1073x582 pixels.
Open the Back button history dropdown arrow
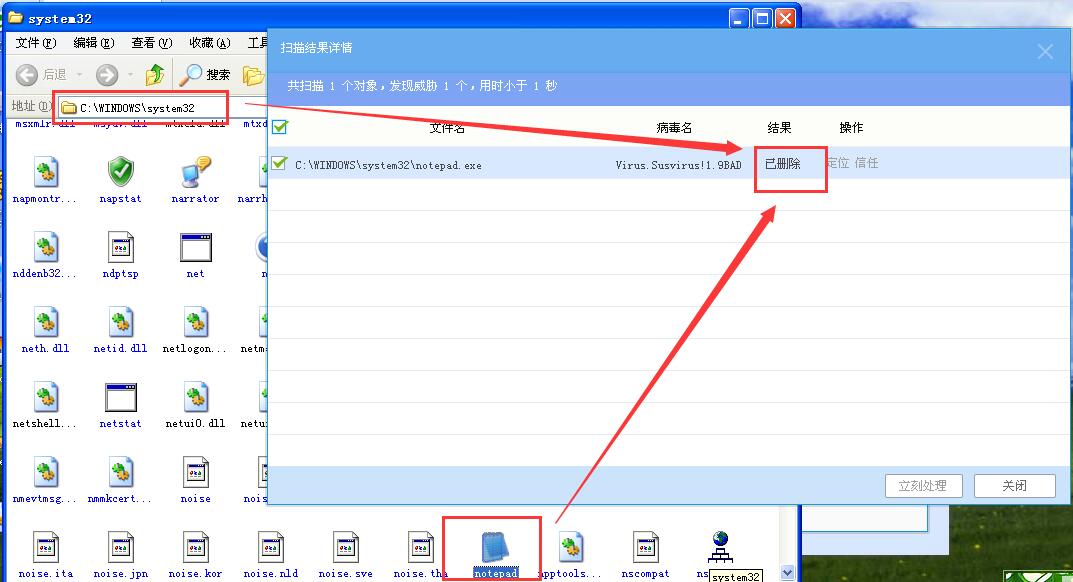(x=79, y=75)
